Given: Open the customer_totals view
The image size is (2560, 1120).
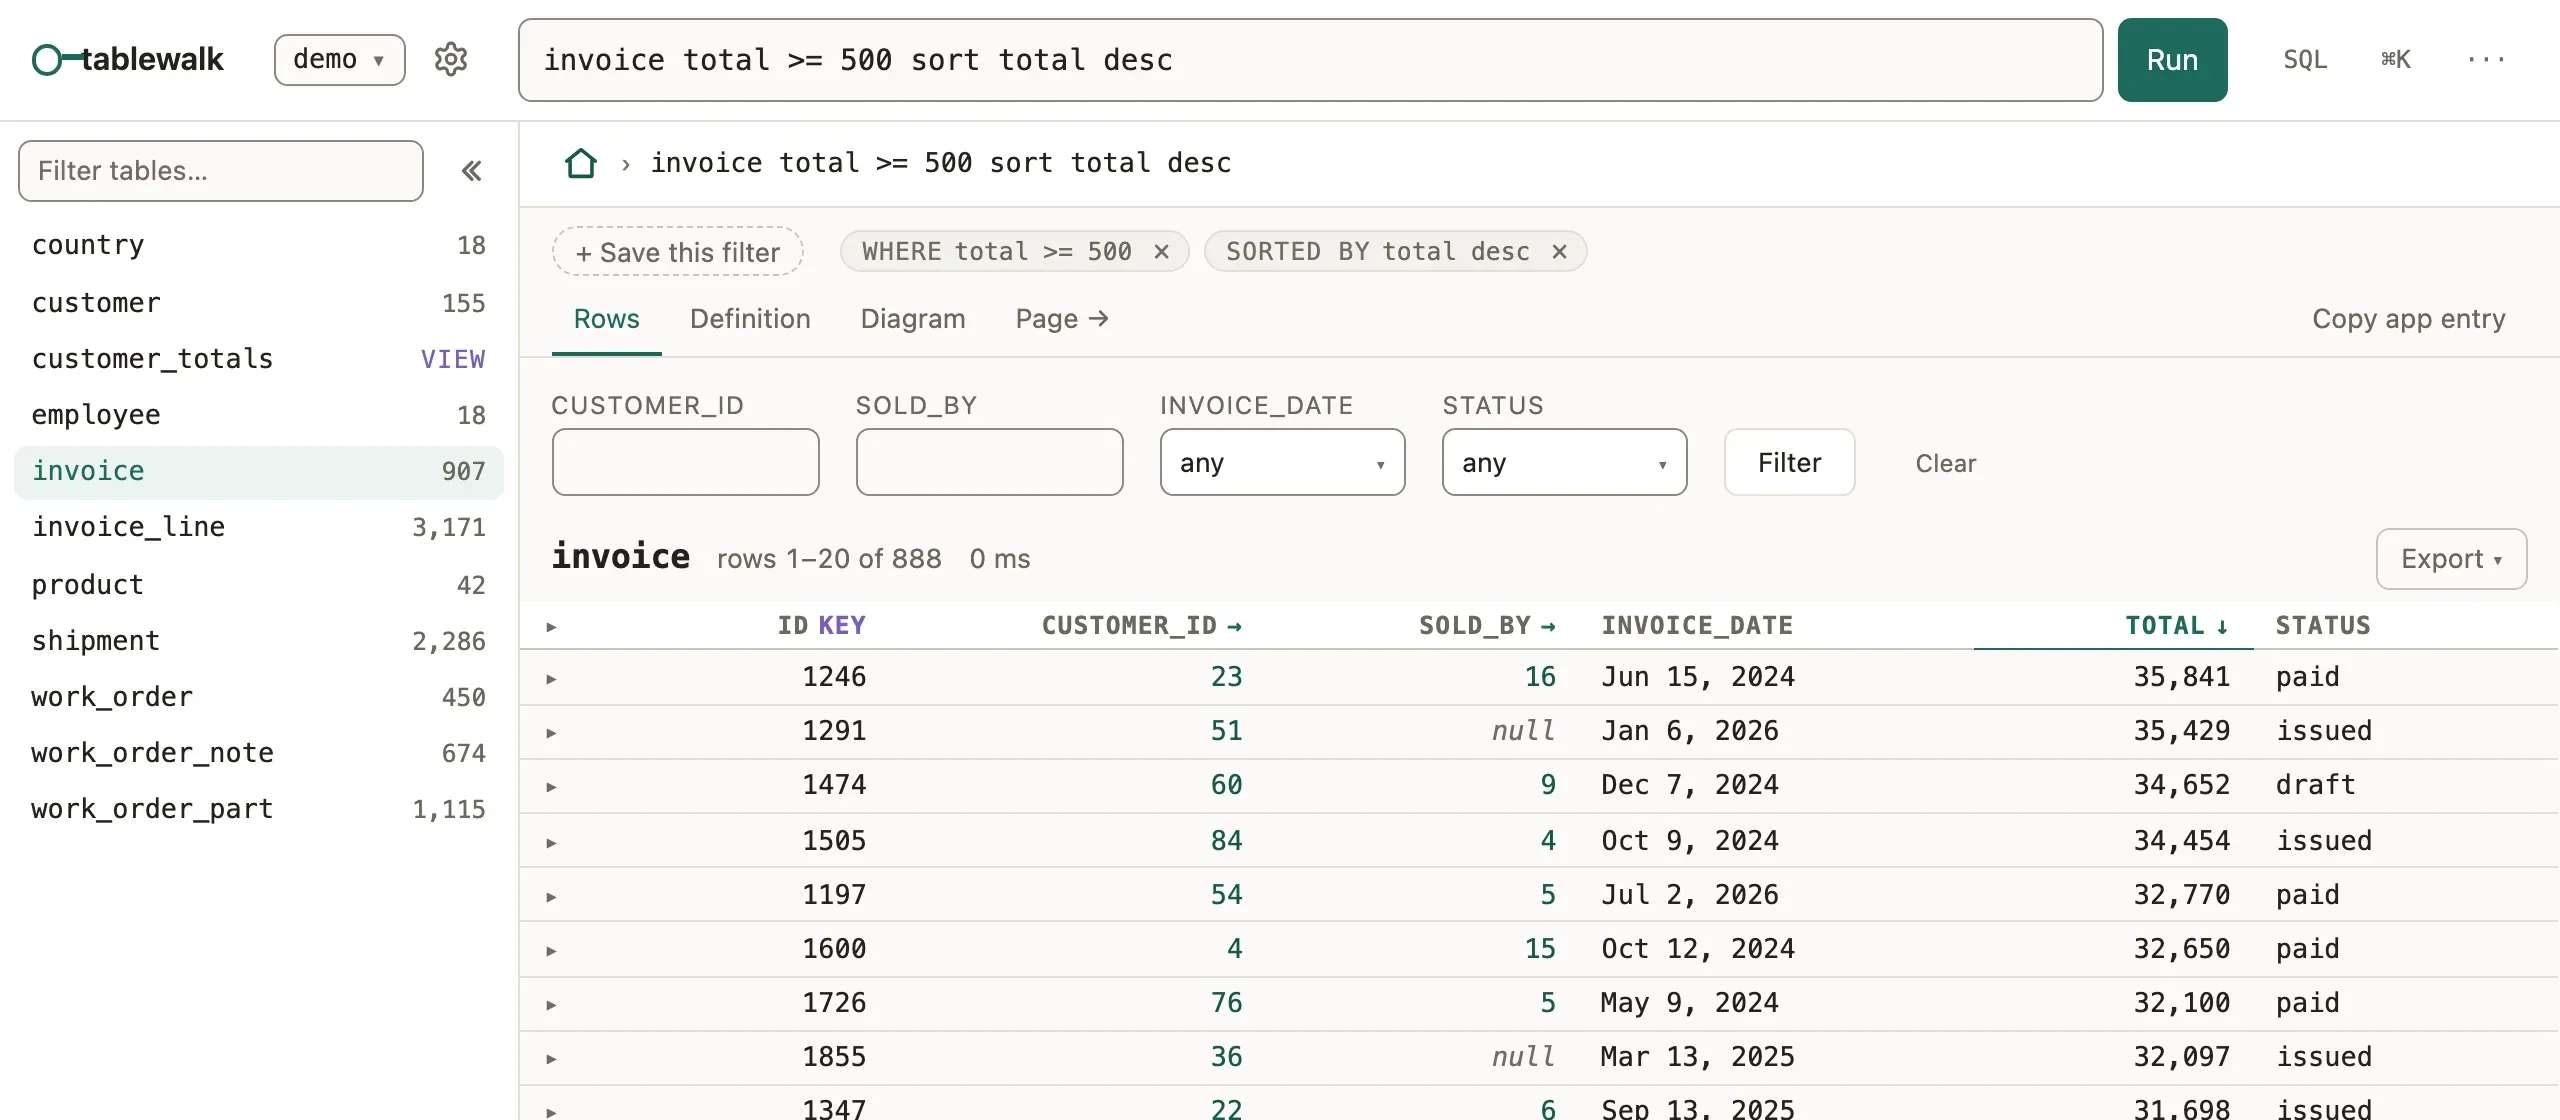Looking at the screenshot, I should pos(258,359).
